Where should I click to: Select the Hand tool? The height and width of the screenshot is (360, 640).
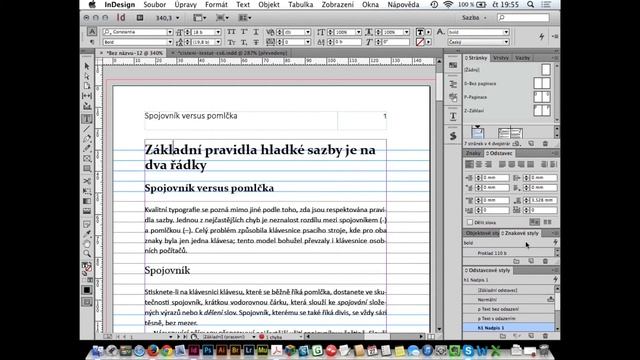[87, 244]
